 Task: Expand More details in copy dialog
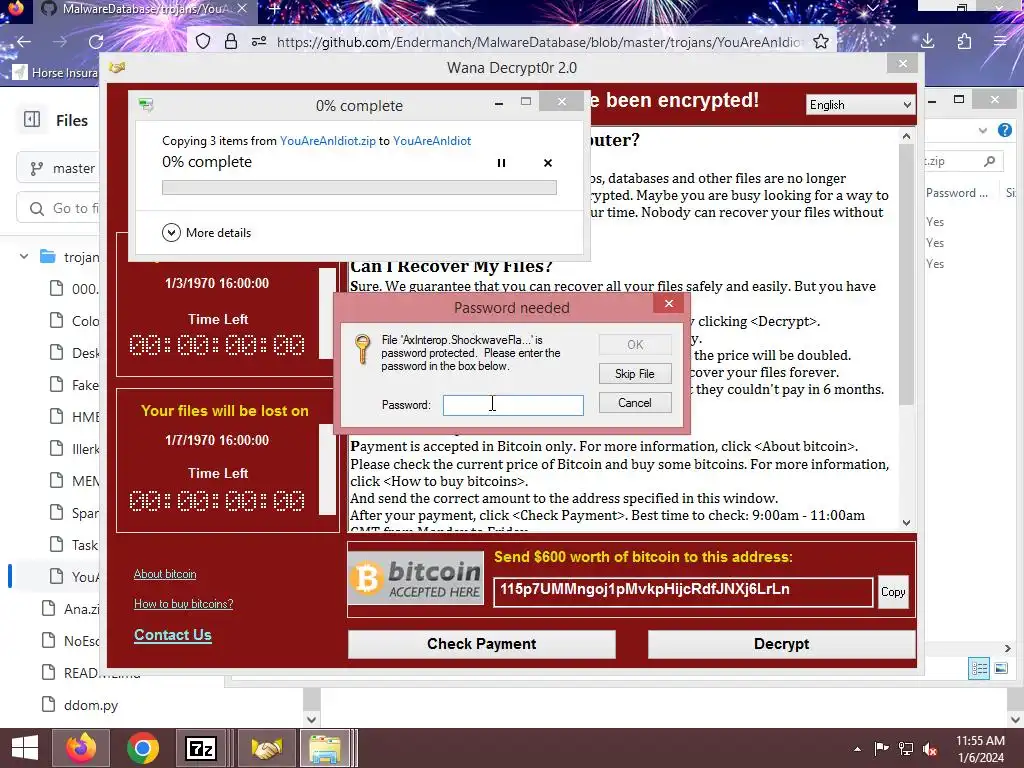point(206,232)
